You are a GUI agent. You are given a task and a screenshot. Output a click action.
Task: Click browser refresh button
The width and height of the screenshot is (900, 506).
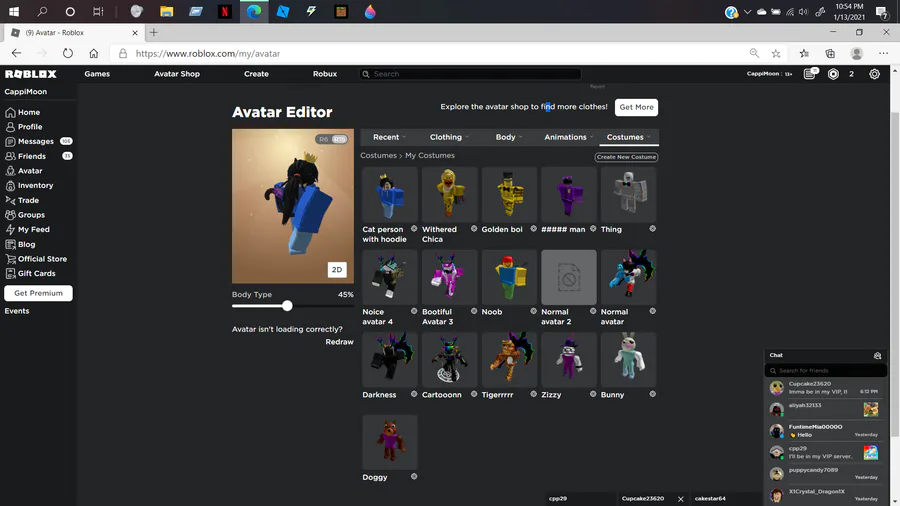coord(68,53)
